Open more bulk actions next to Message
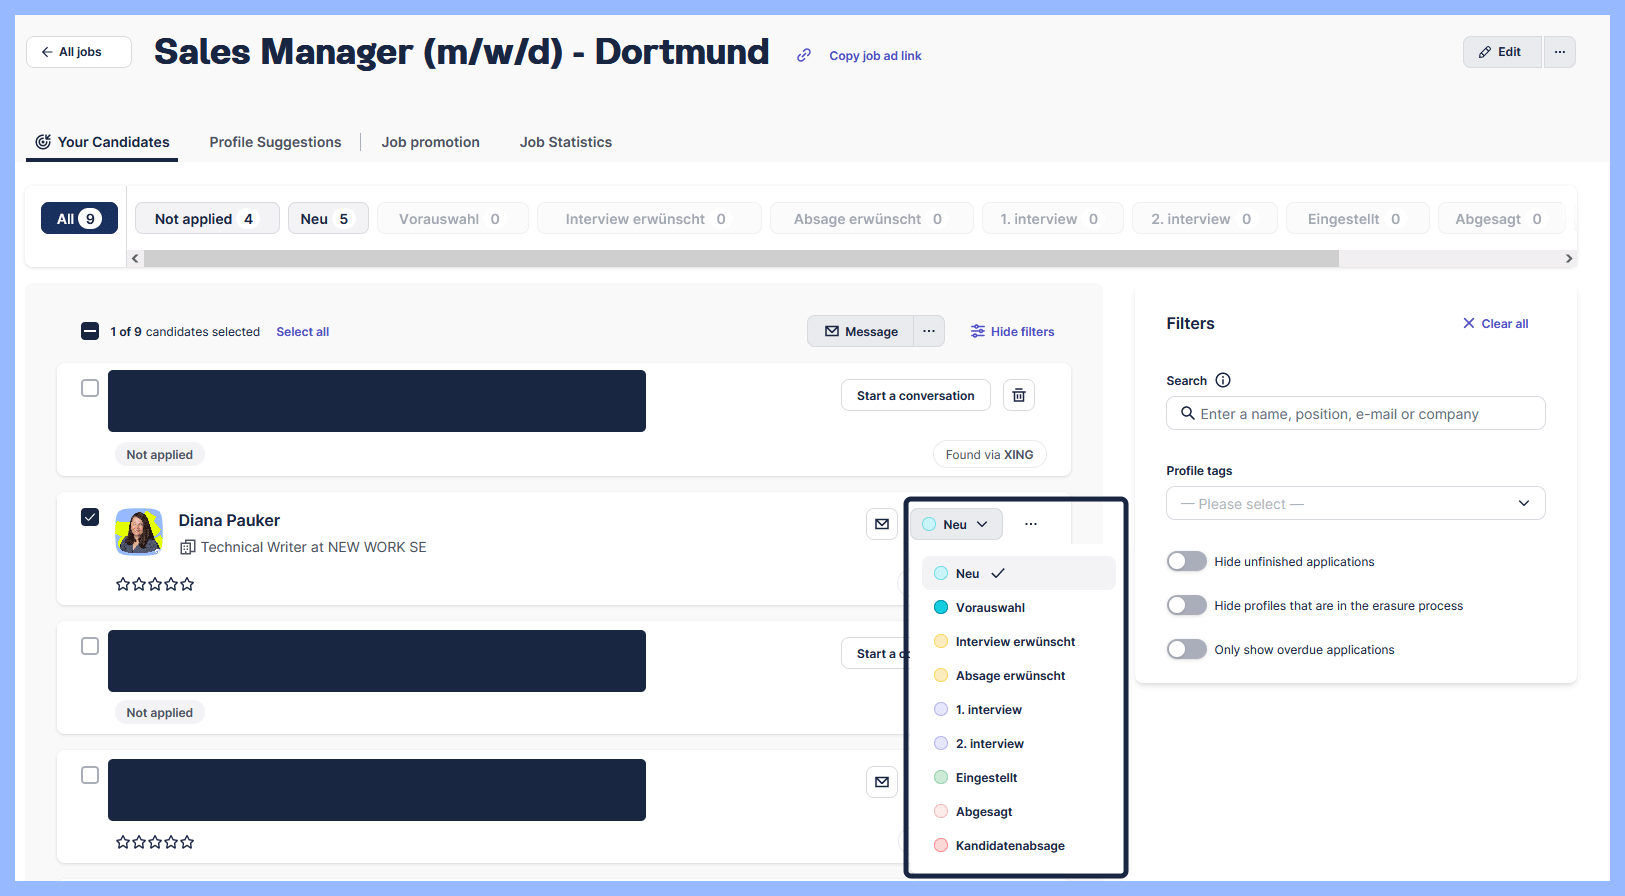This screenshot has width=1625, height=896. [x=929, y=331]
